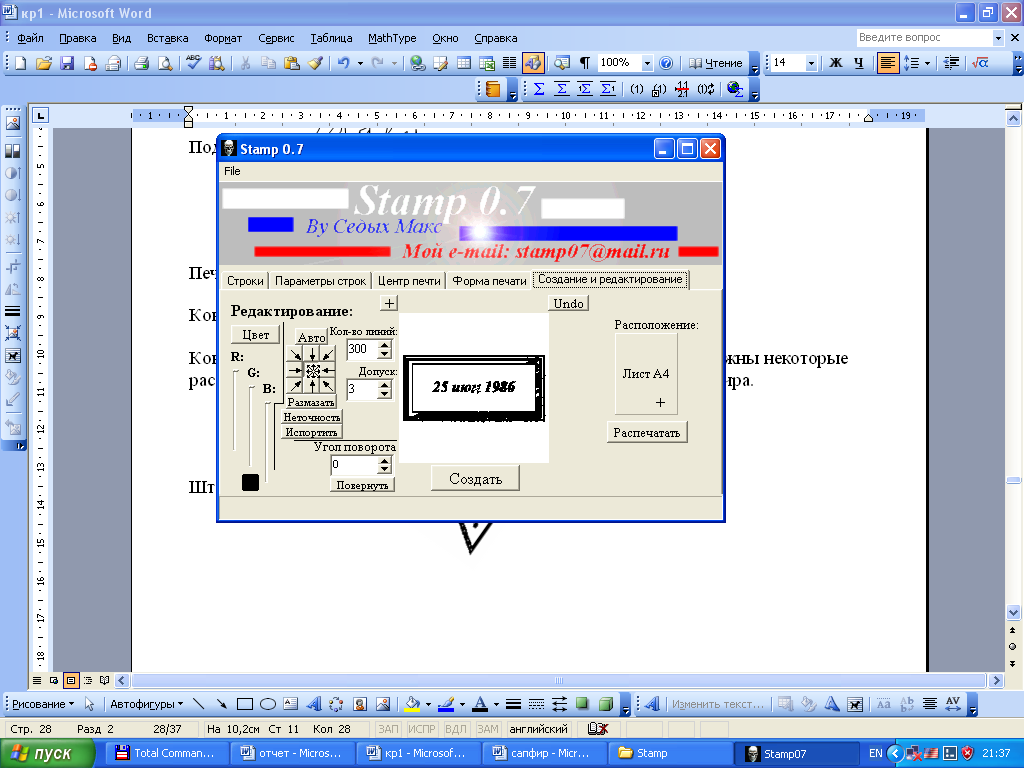Click the Цвет button in Stamp

[255, 334]
